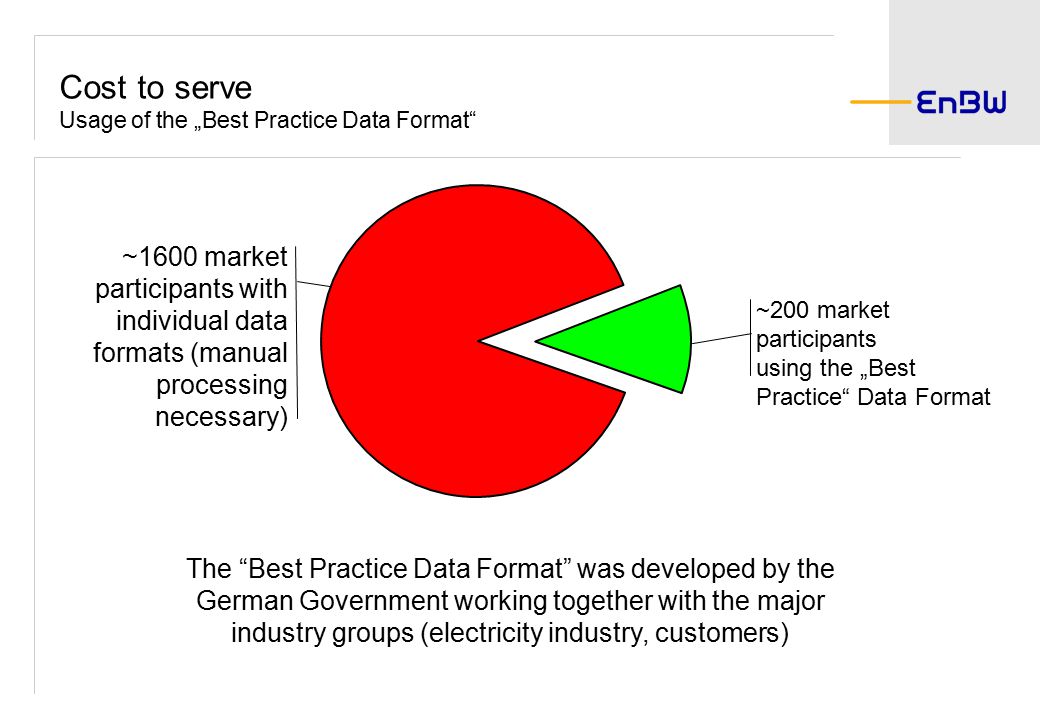Click the EnBW logo
Screen dimensions: 1040x720
coord(961,102)
